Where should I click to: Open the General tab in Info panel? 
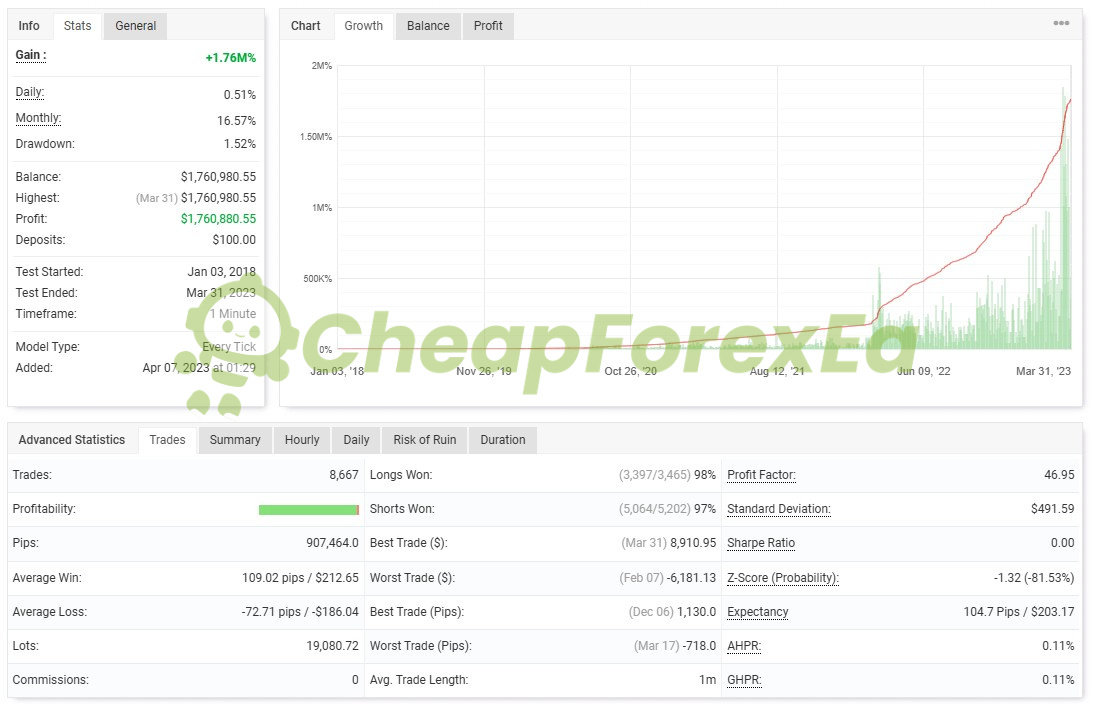[x=135, y=26]
